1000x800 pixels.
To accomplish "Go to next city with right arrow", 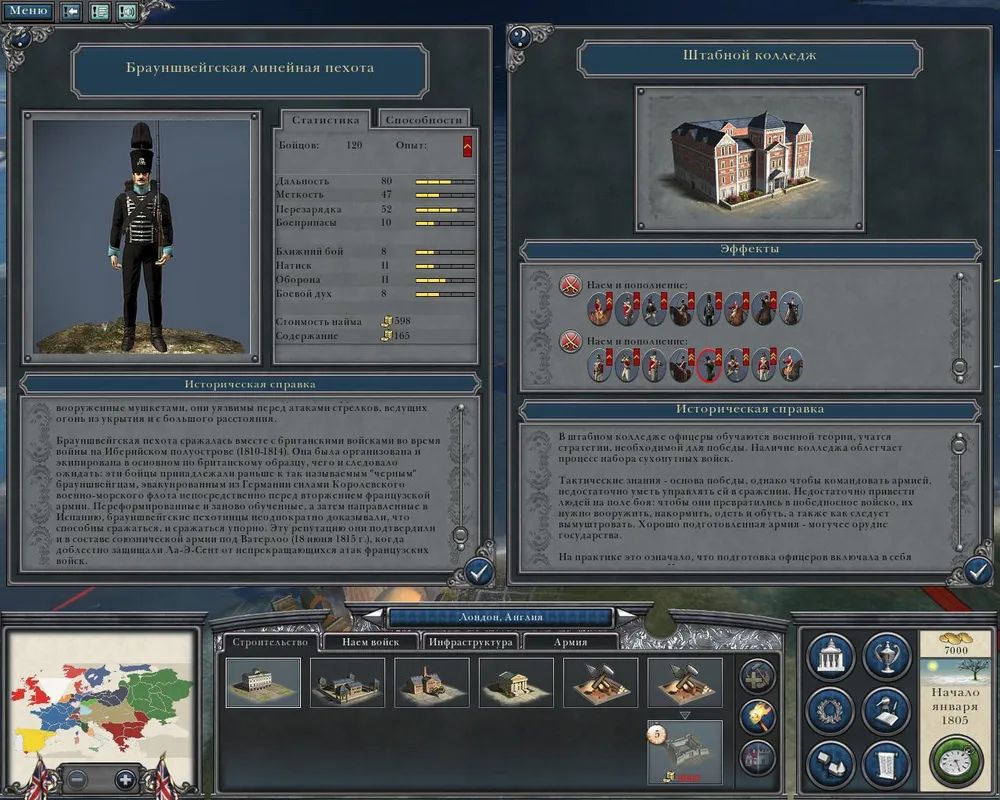I will pyautogui.click(x=626, y=617).
